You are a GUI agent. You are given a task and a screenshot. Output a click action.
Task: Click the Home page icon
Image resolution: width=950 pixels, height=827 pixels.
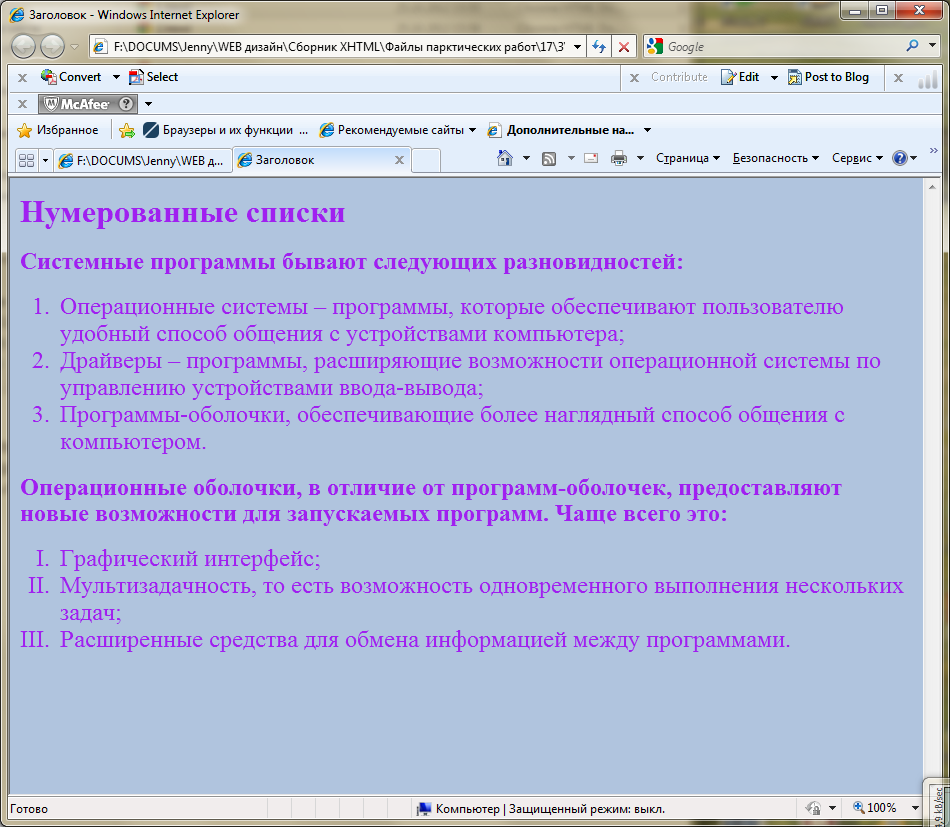(505, 158)
